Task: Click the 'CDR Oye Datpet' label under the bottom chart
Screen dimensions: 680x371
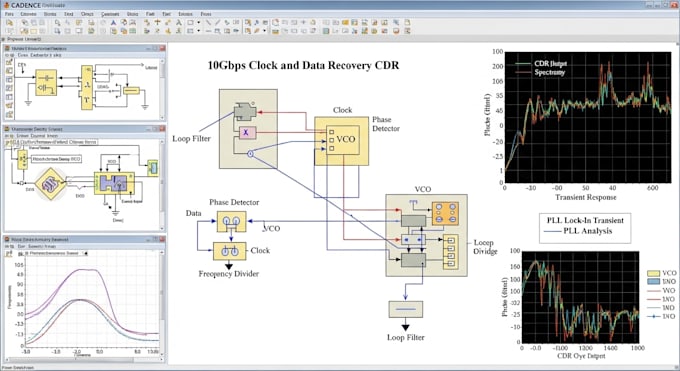Action: pos(581,356)
